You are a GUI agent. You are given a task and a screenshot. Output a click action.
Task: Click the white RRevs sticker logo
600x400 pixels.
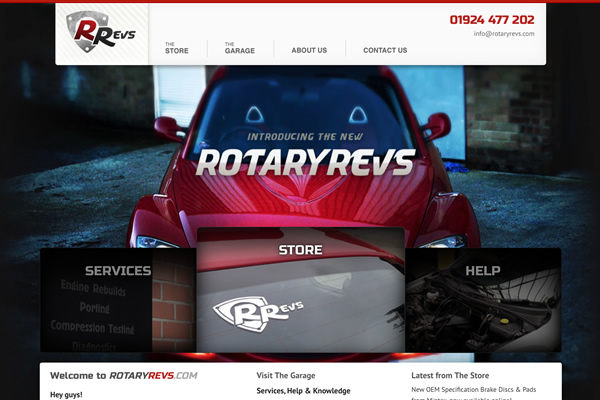click(258, 313)
